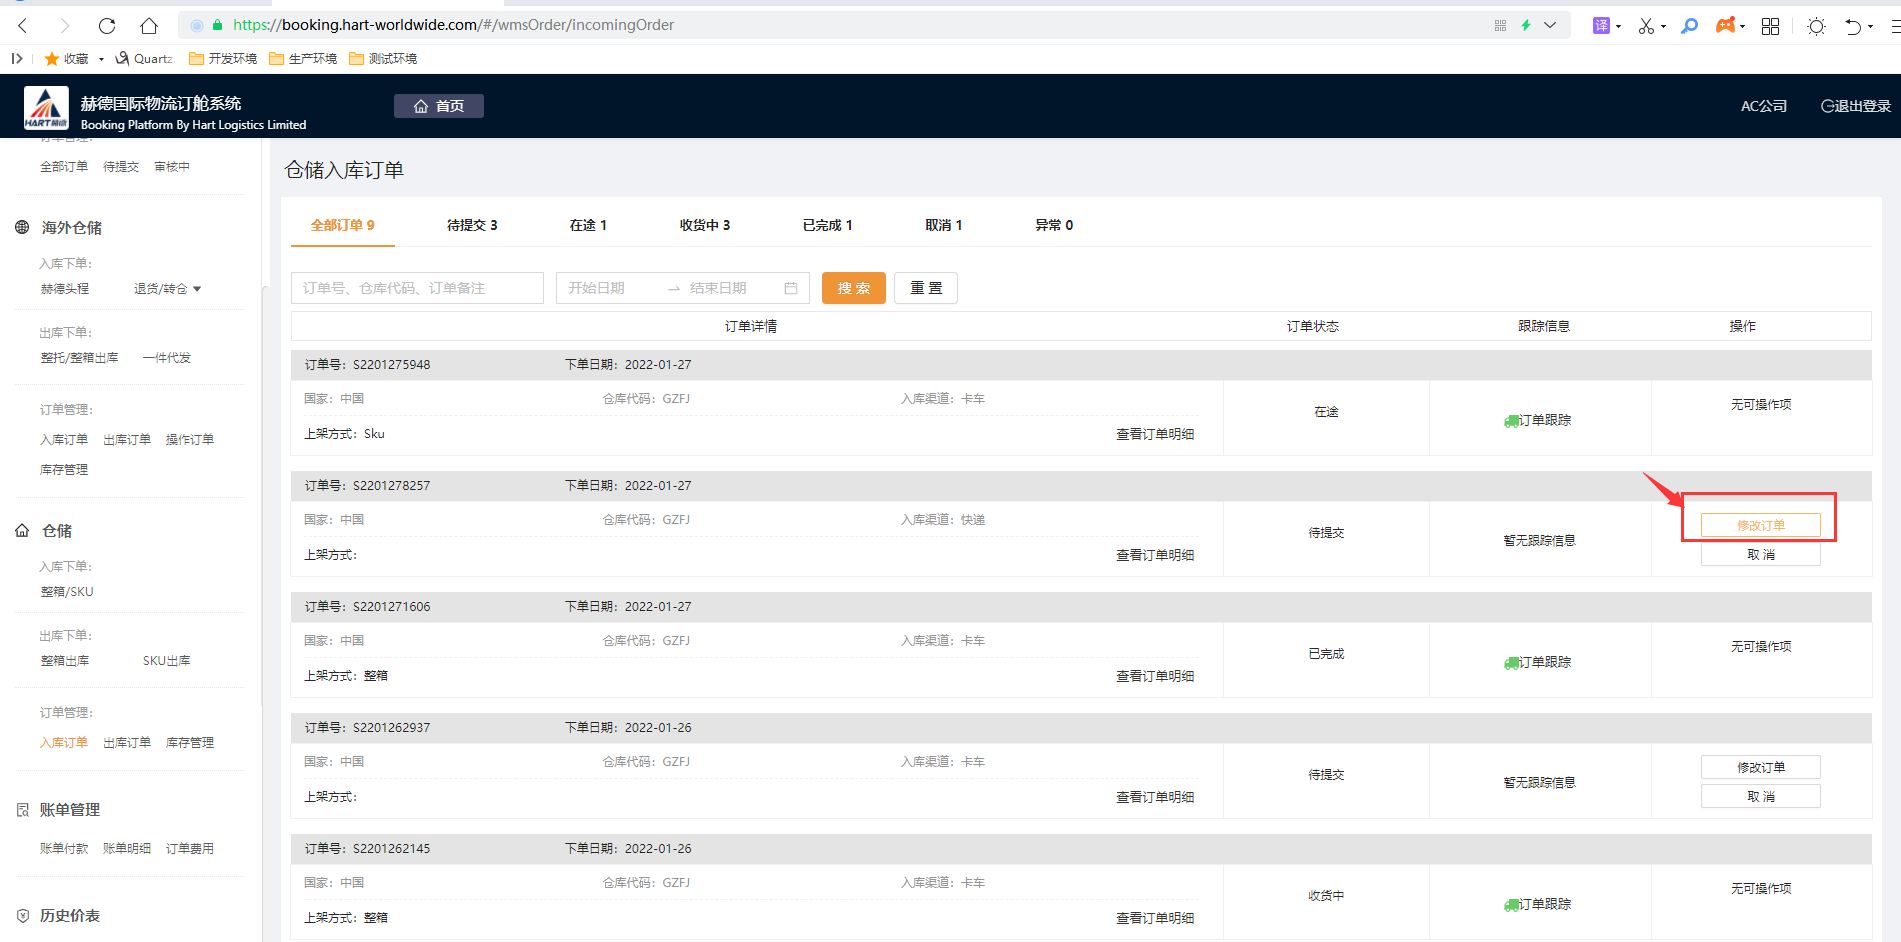The height and width of the screenshot is (942, 1901).
Task: Switch to the 收货中 3 tab
Action: click(x=704, y=225)
